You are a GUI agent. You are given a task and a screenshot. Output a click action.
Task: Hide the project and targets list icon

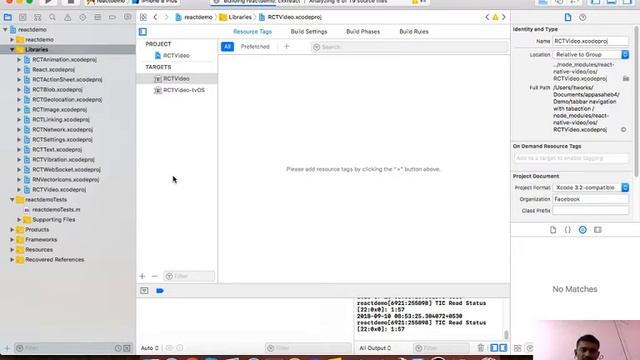[143, 32]
